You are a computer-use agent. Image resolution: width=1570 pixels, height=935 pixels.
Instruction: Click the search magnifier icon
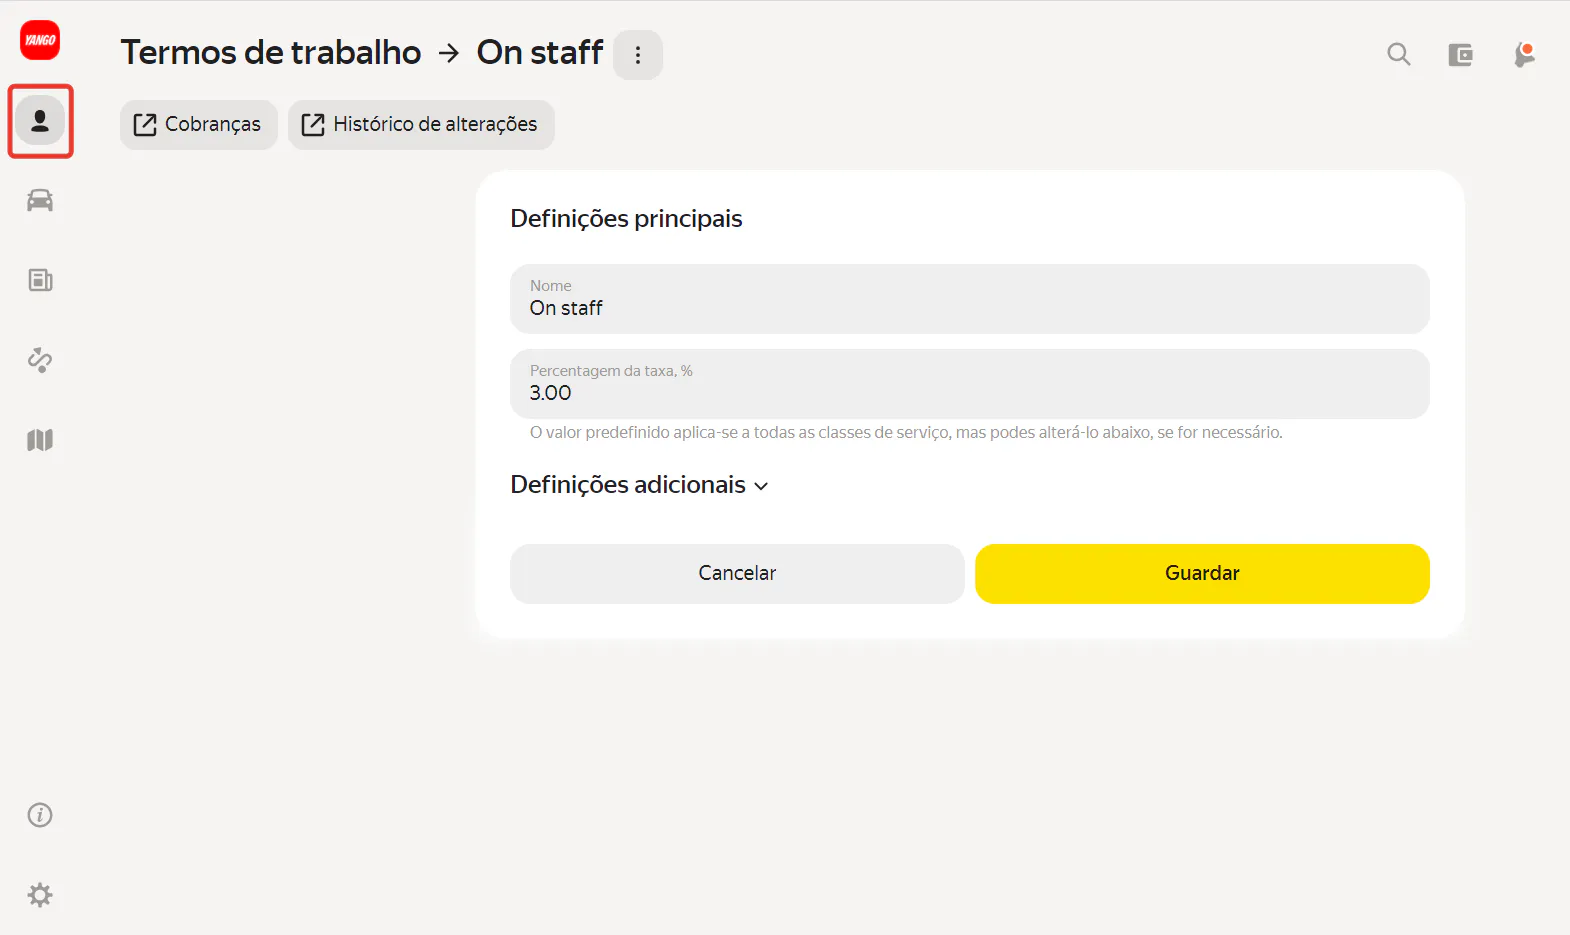pyautogui.click(x=1399, y=54)
